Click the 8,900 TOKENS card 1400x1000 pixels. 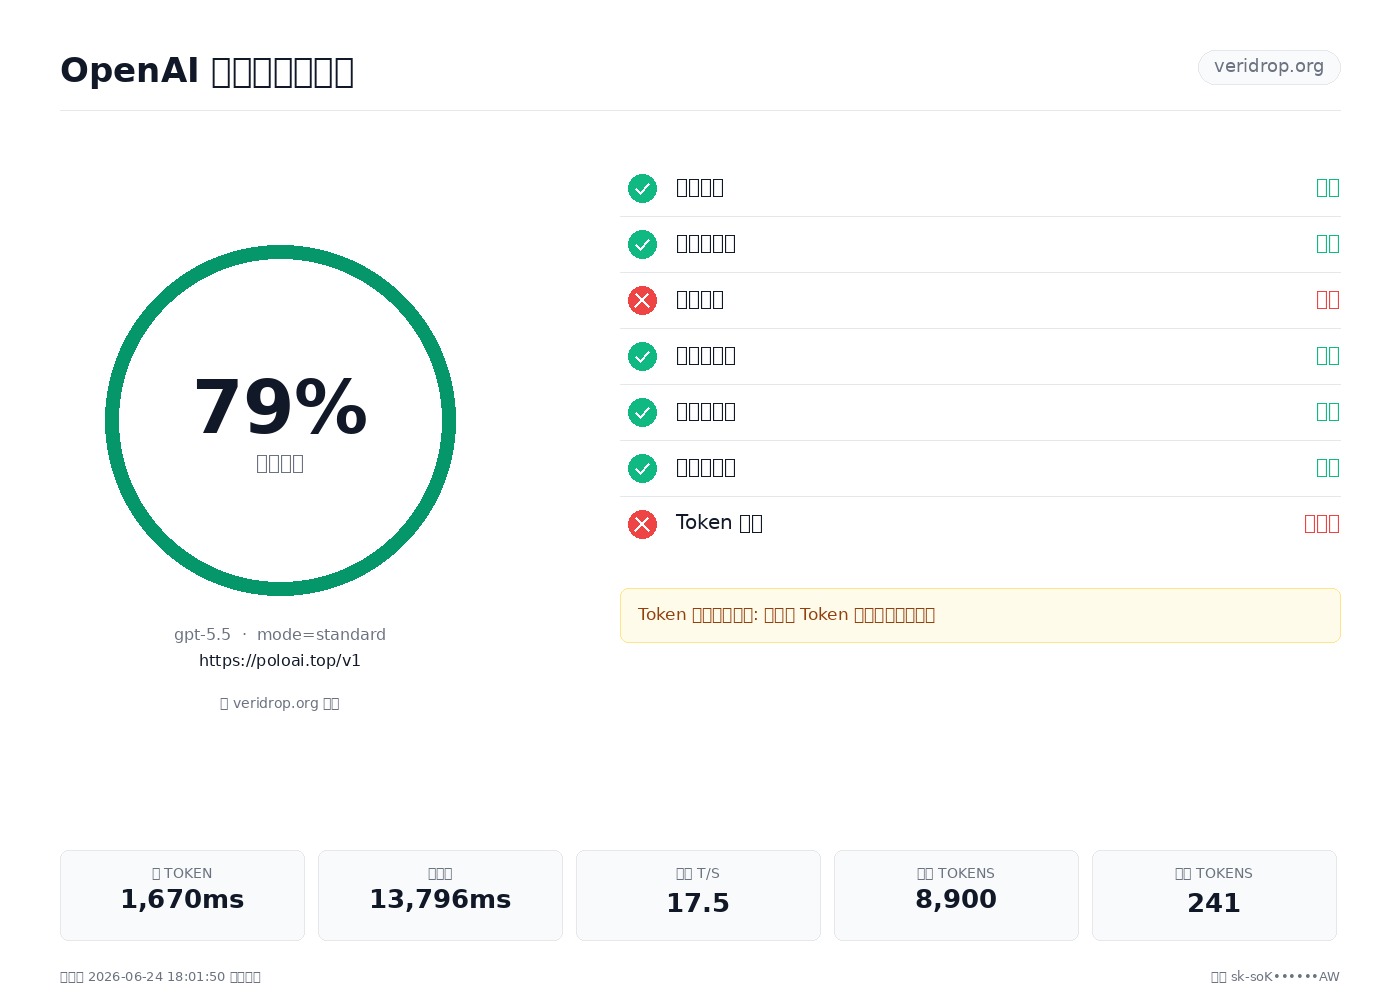coord(956,895)
